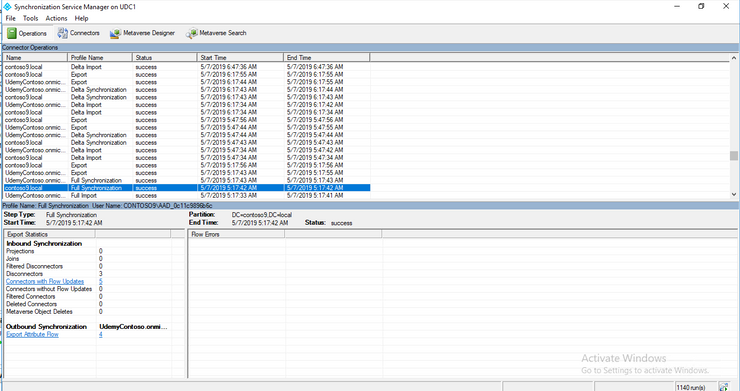Viewport: 740px width, 391px height.
Task: Click the status bar refresh icon
Action: (723, 387)
